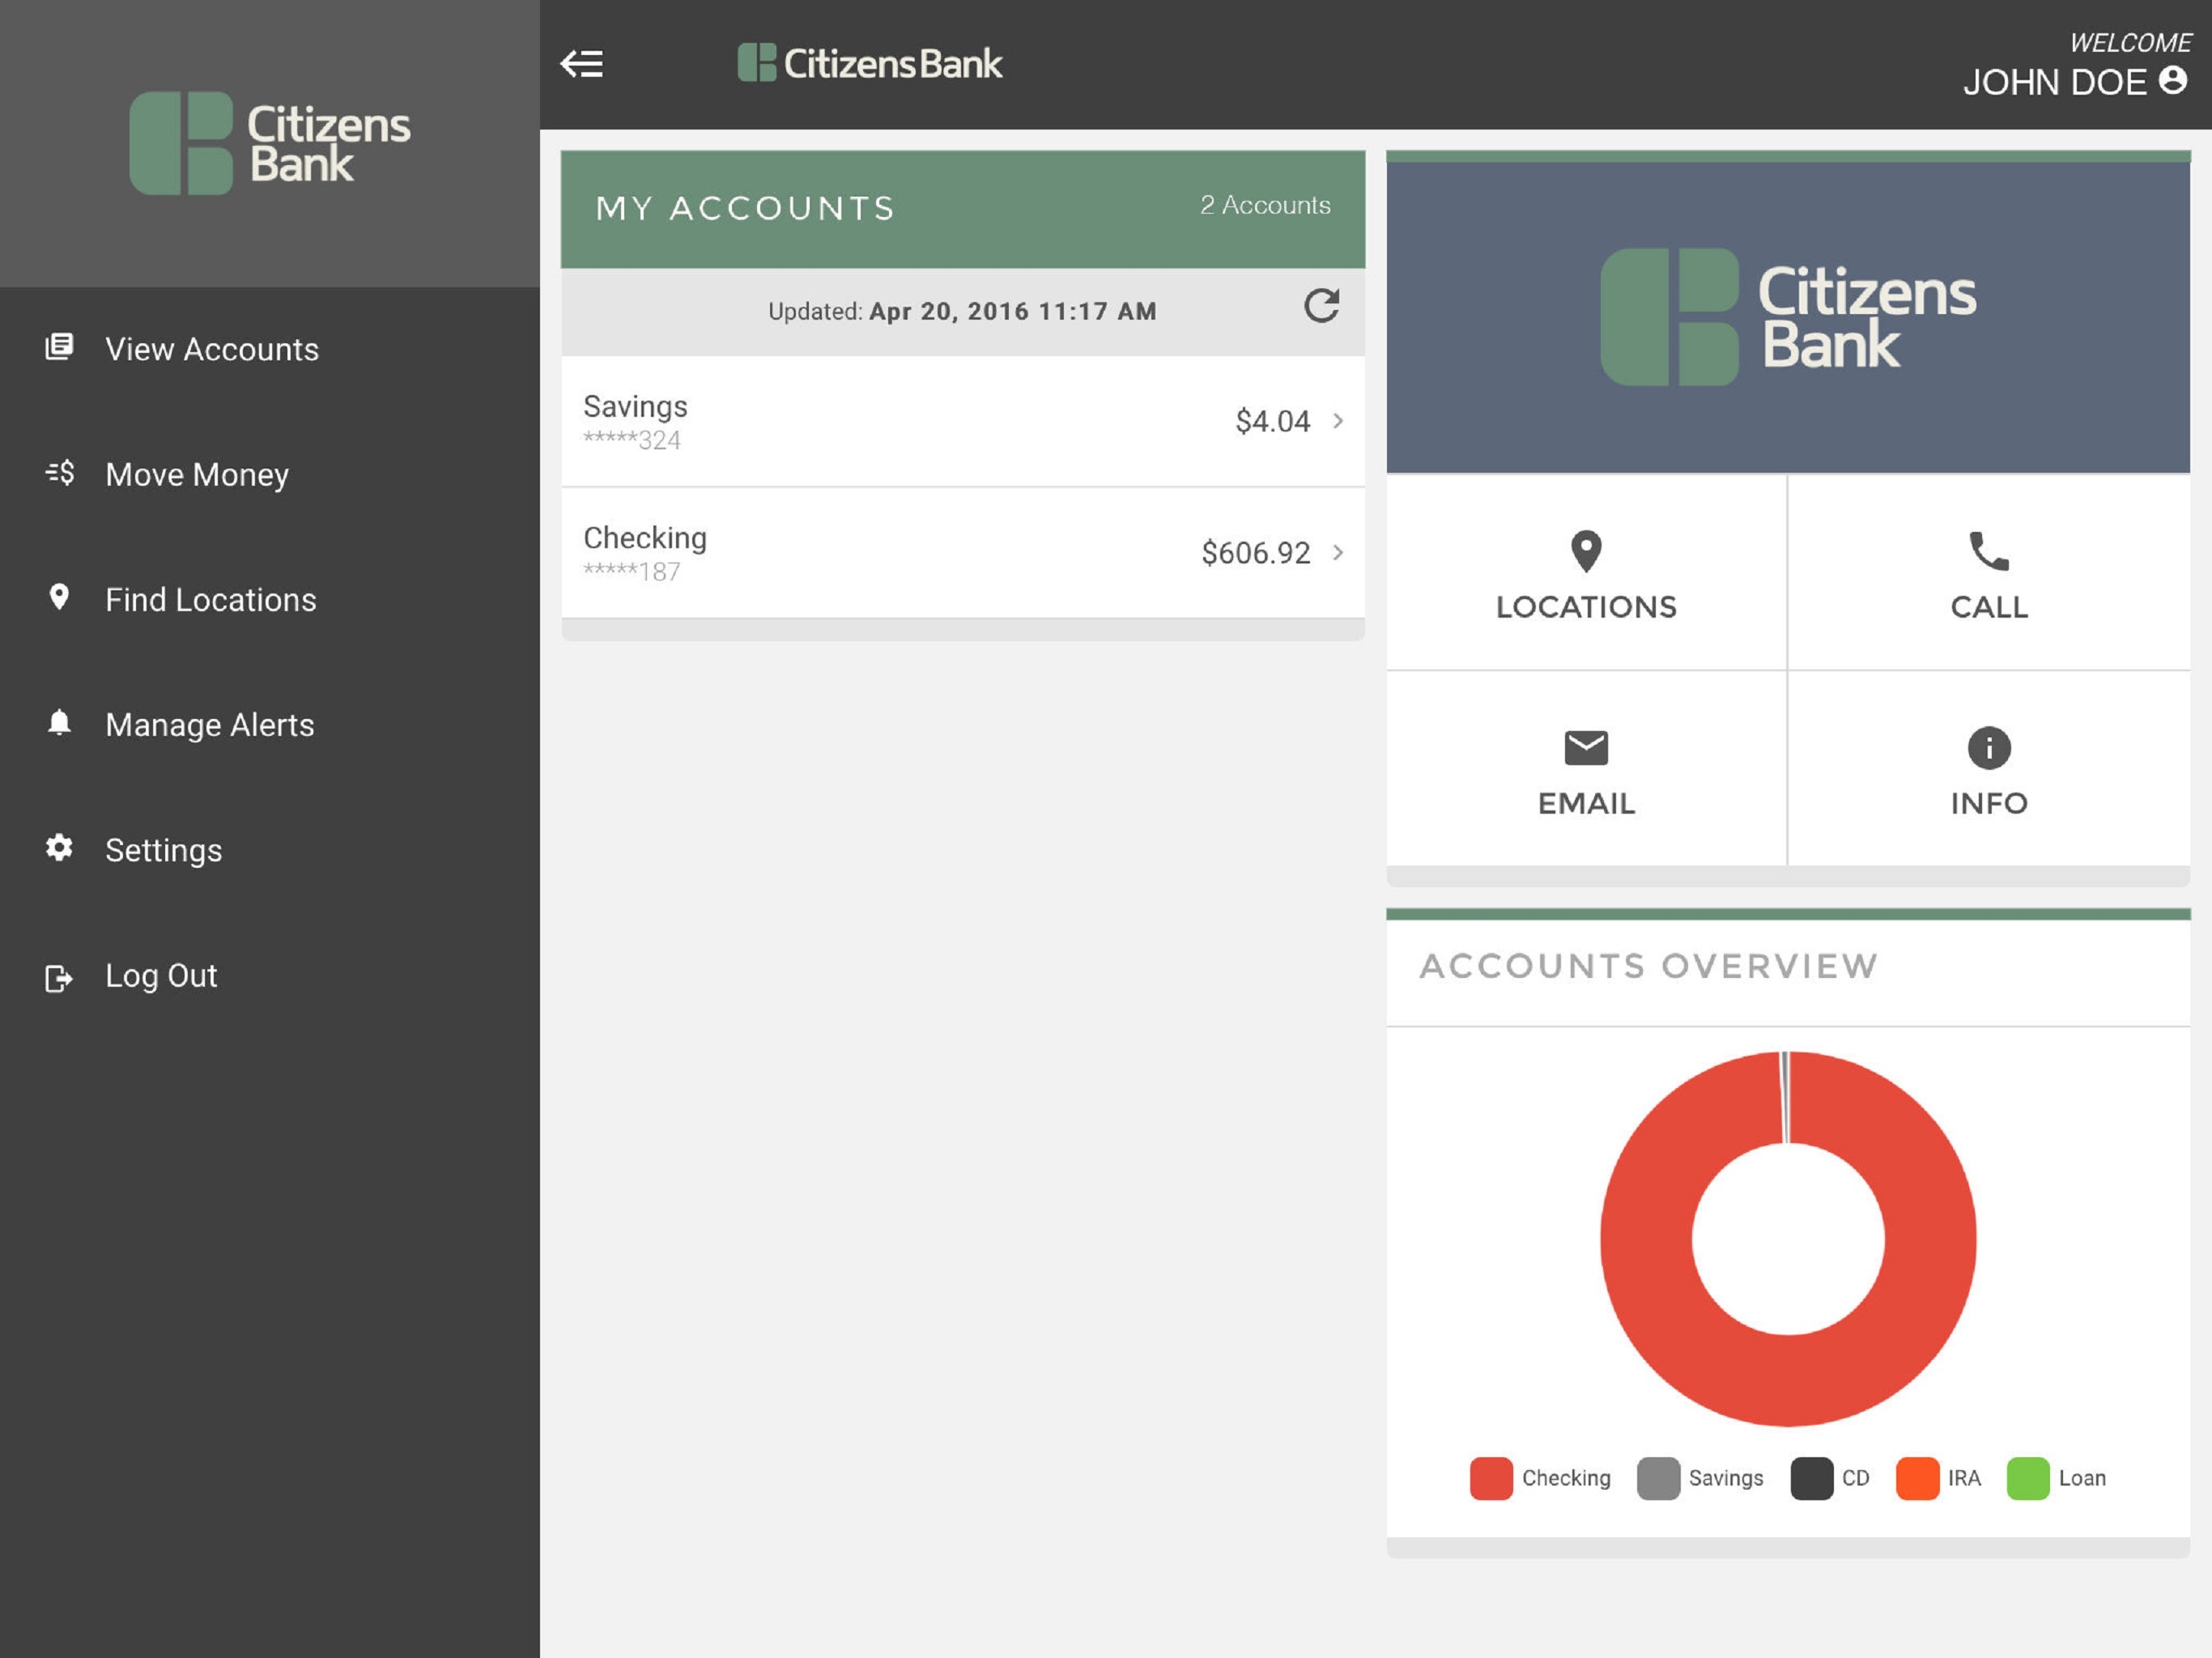Screen dimensions: 2212x1658
Task: Click the Checking balance $606.92
Action: tap(1255, 552)
